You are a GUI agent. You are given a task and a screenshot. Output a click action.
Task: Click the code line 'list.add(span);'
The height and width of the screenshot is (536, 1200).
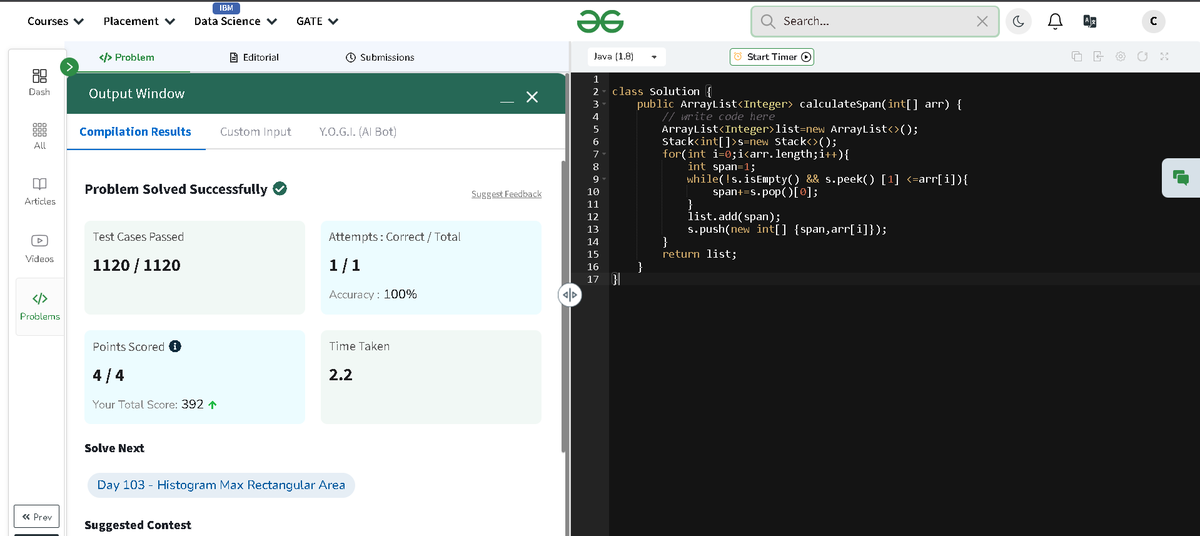[735, 216]
